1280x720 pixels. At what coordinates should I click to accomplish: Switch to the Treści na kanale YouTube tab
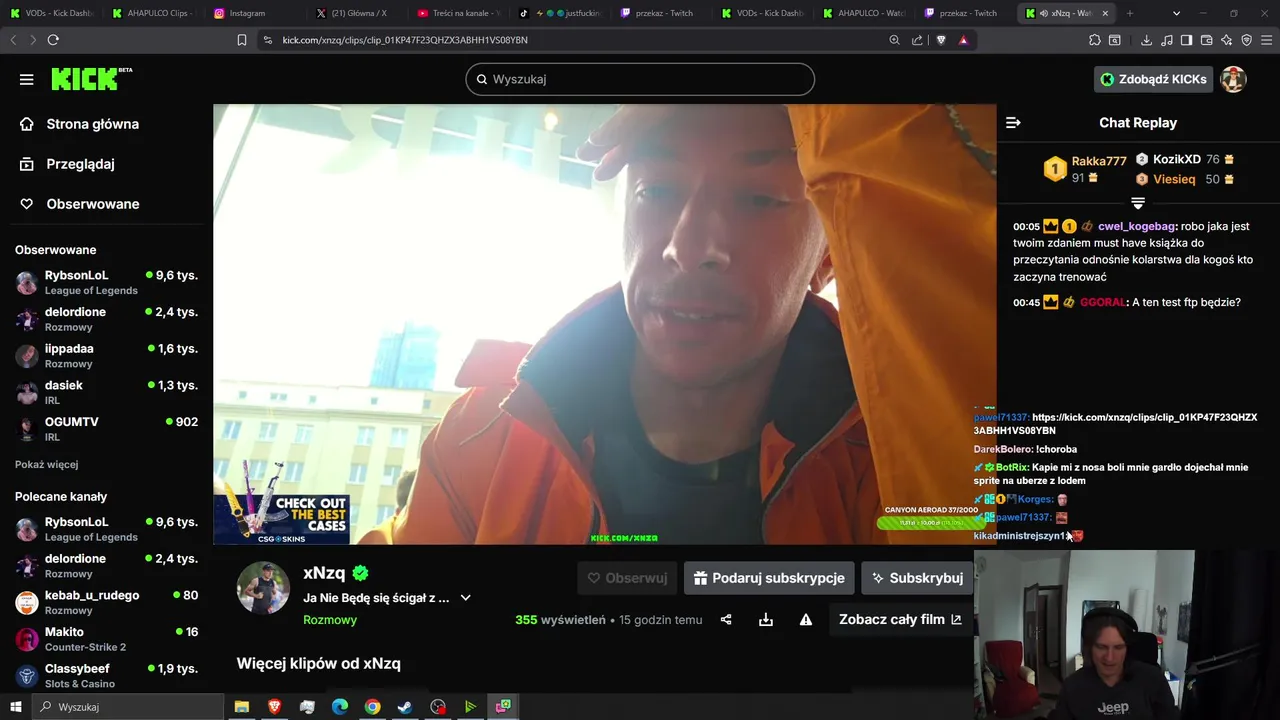click(x=460, y=13)
